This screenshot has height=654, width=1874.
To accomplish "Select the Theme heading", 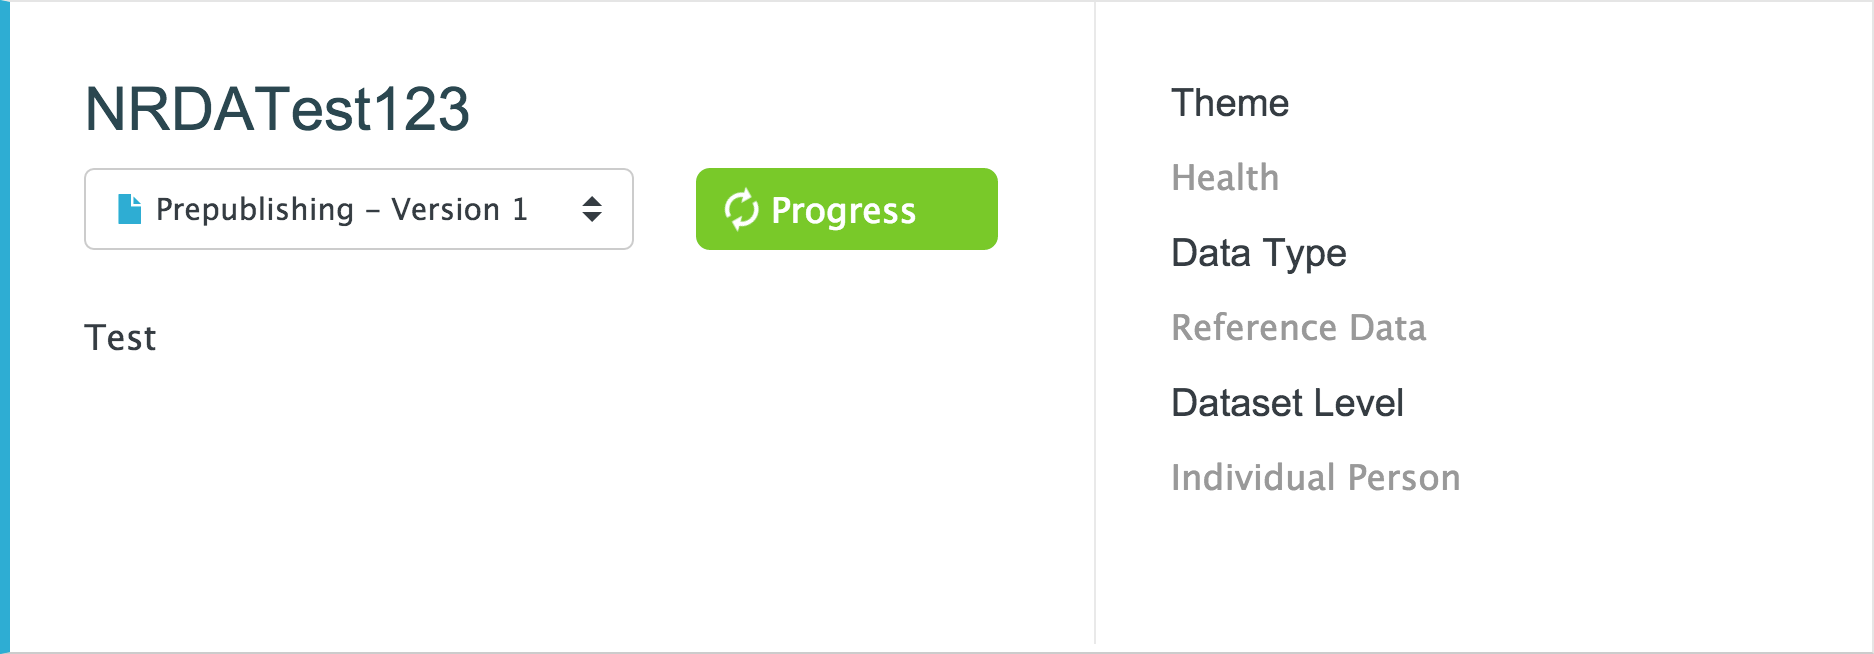I will click(x=1230, y=103).
